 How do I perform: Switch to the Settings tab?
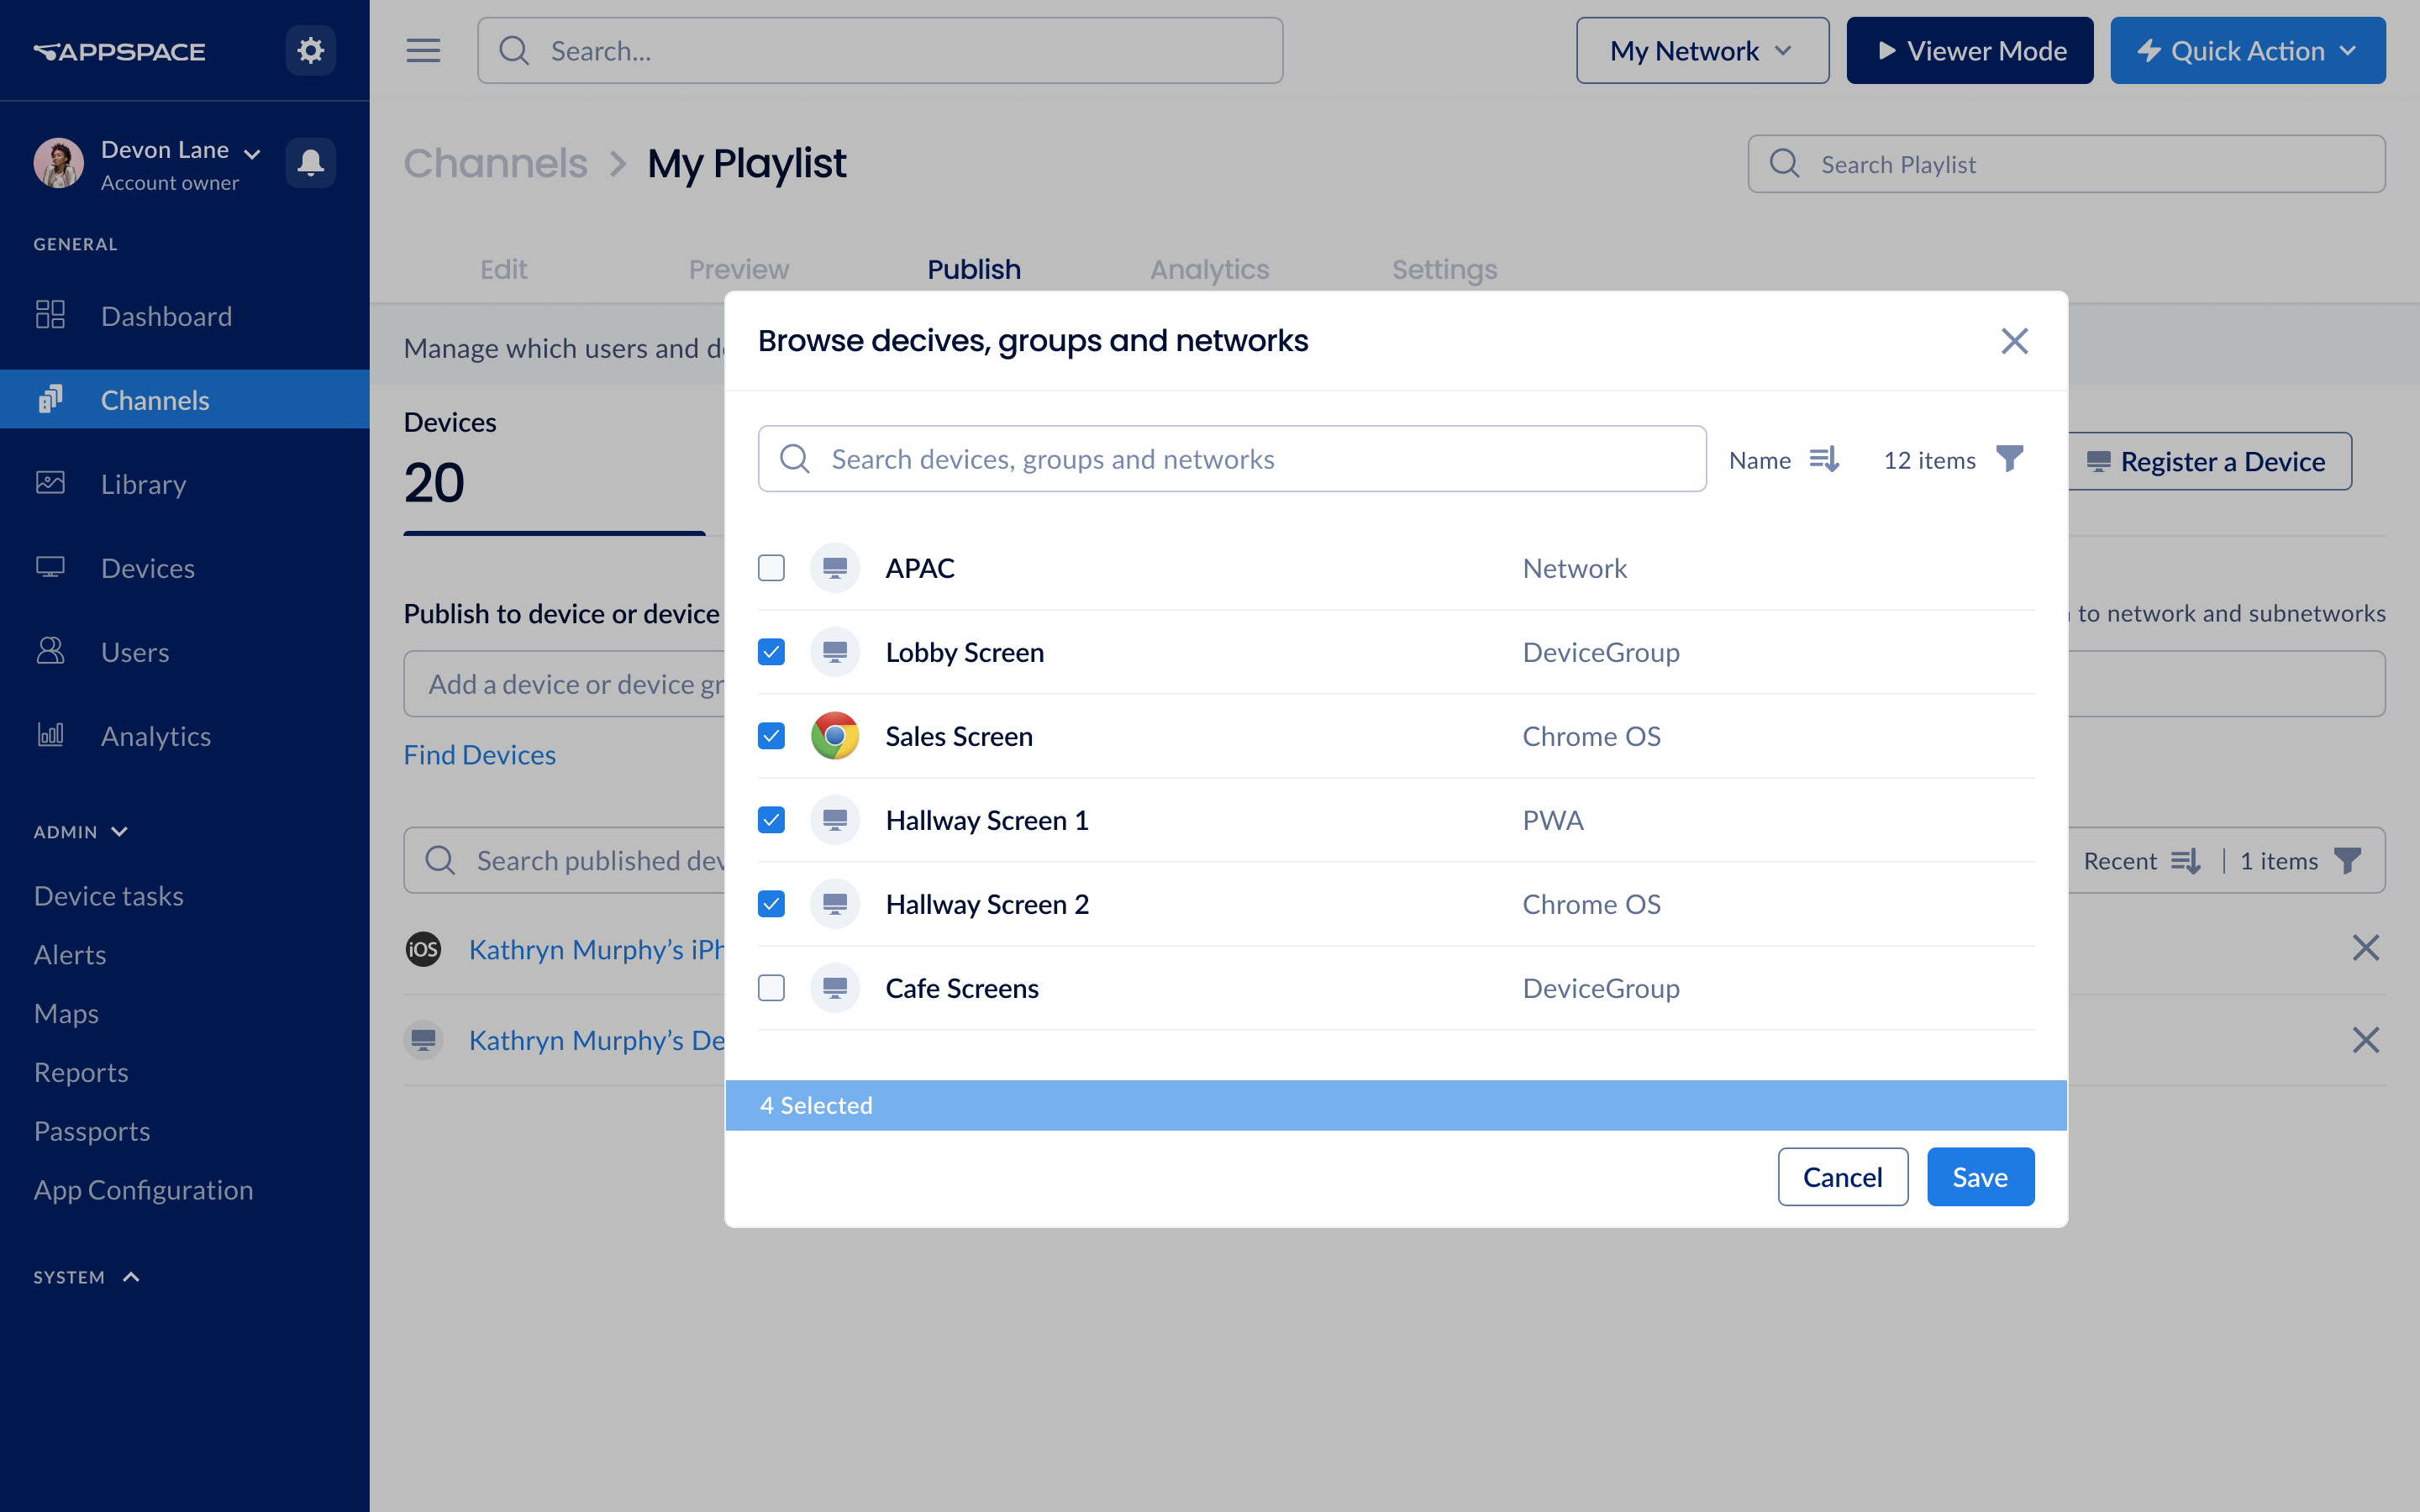pos(1444,268)
